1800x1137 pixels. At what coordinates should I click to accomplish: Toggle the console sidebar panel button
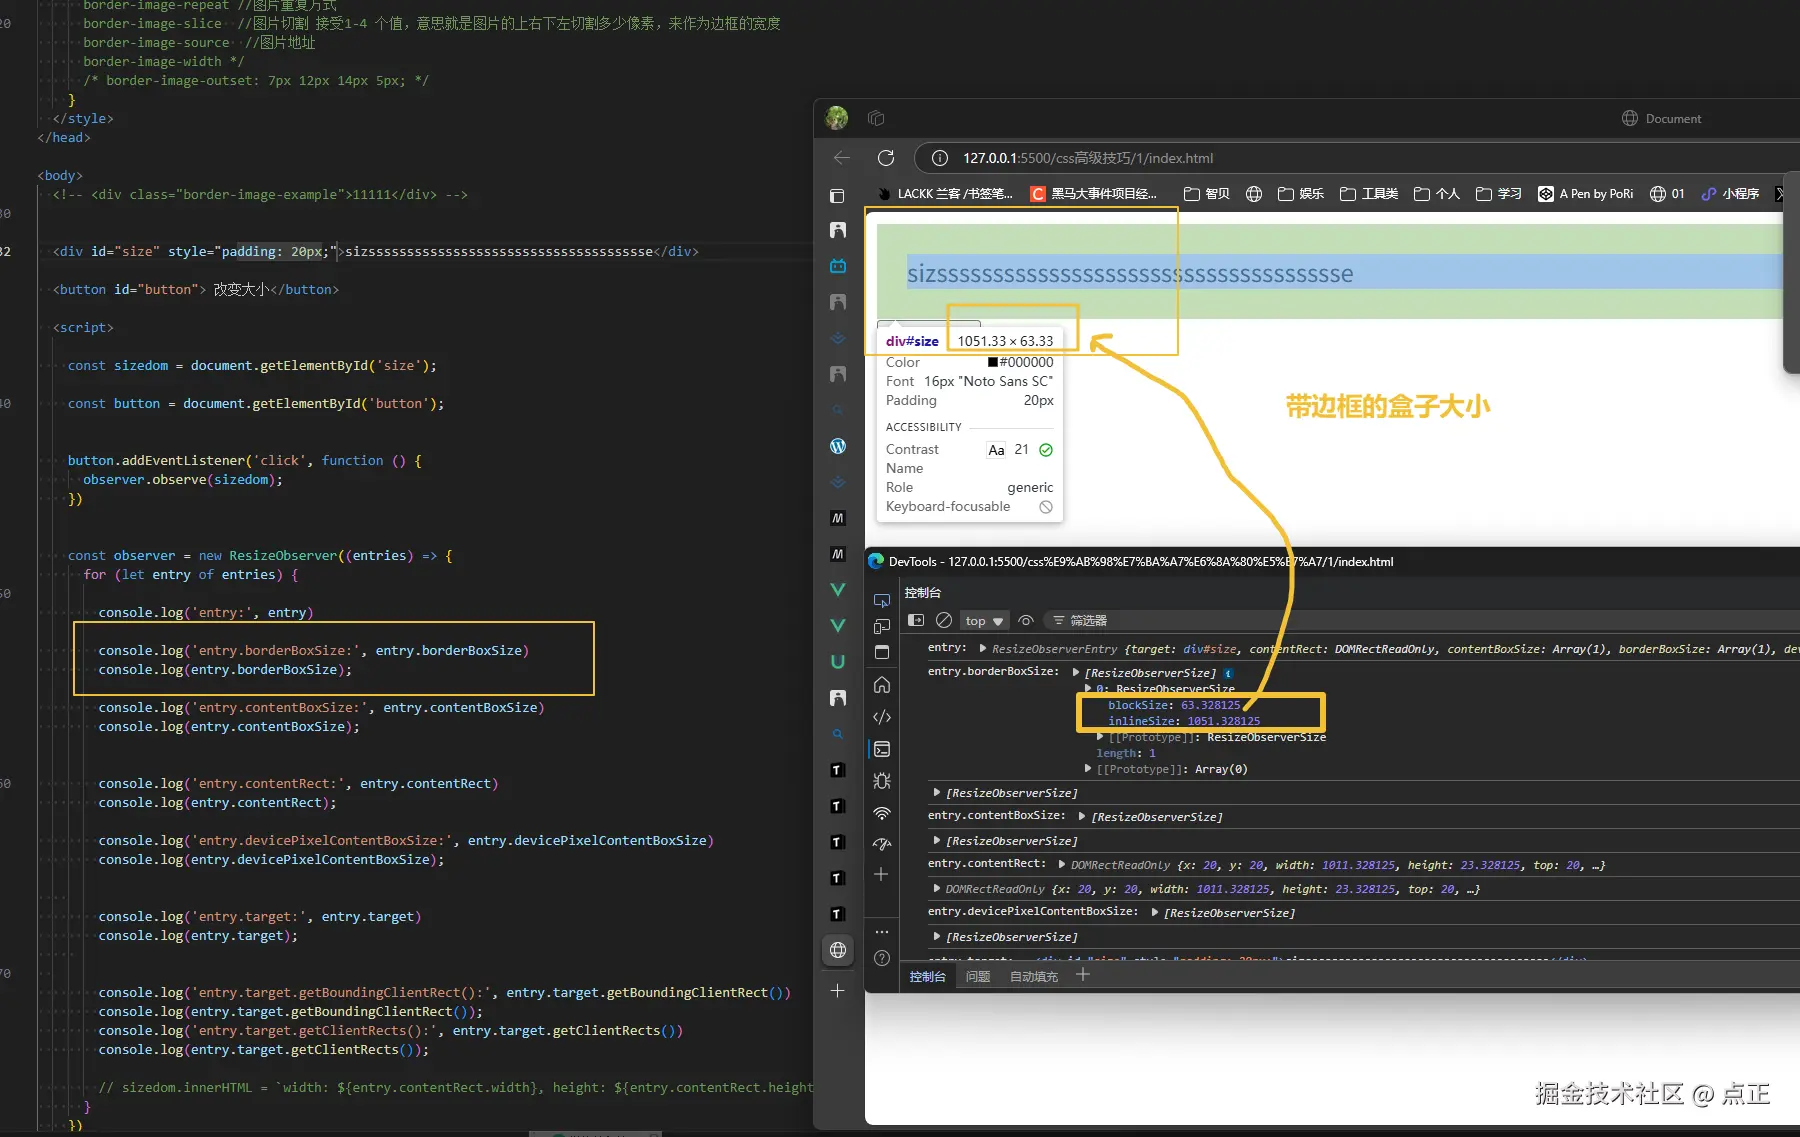915,620
